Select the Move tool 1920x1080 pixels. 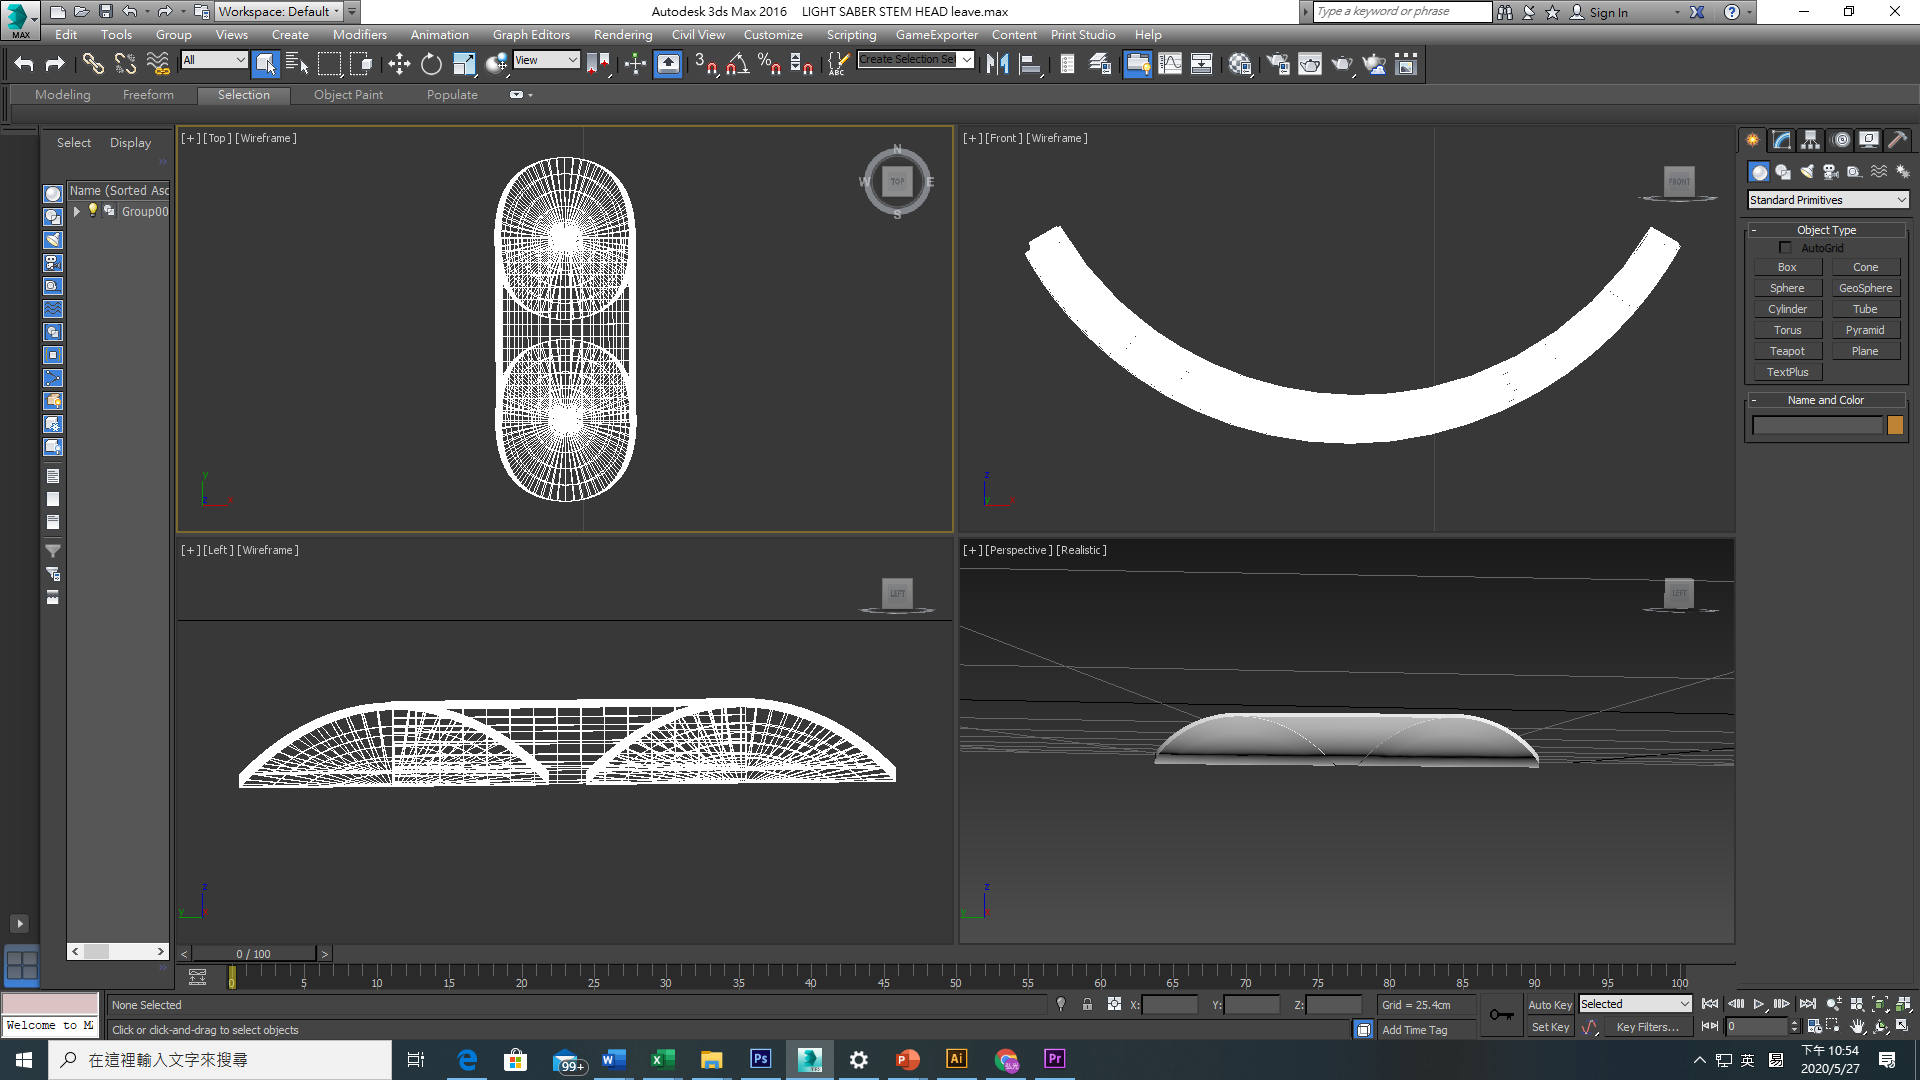point(399,64)
